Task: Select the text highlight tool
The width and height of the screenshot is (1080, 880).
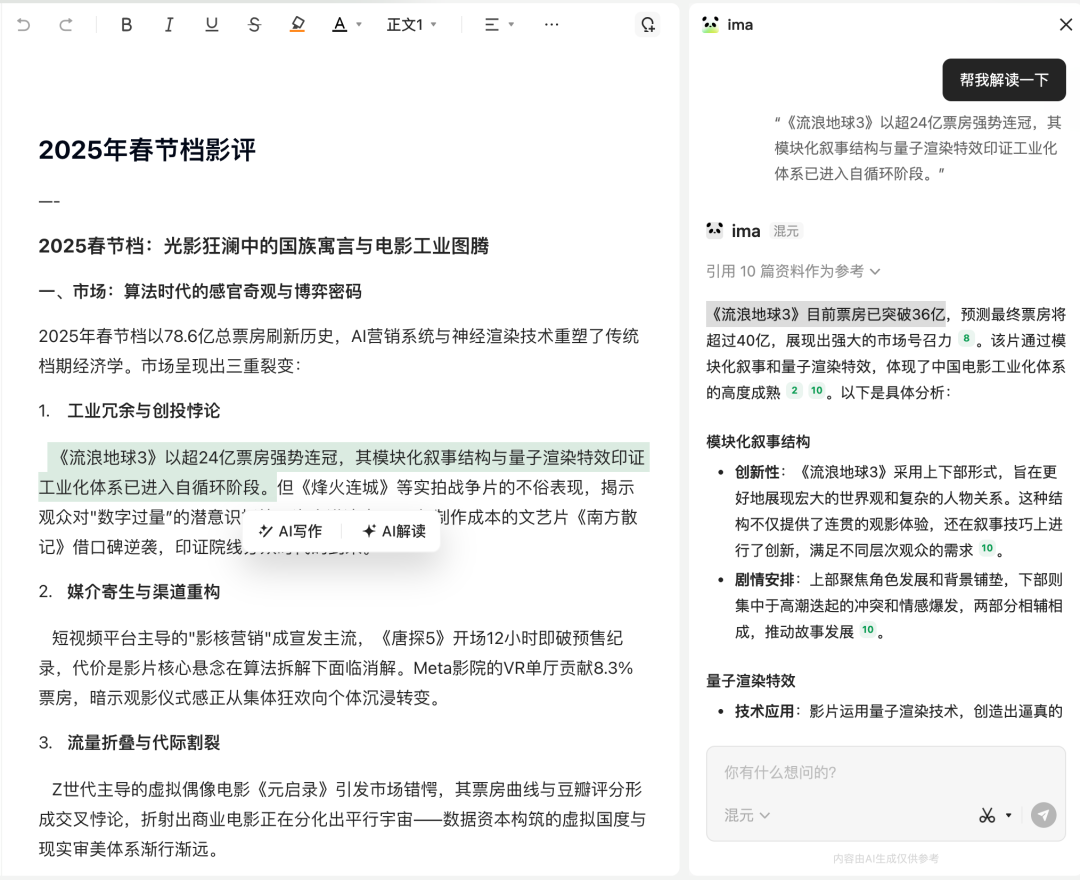Action: pyautogui.click(x=297, y=24)
